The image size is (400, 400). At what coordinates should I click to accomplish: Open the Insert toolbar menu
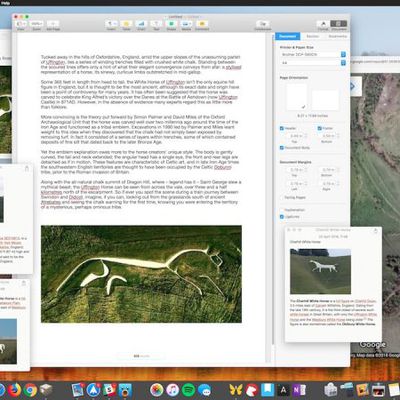pyautogui.click(x=111, y=24)
